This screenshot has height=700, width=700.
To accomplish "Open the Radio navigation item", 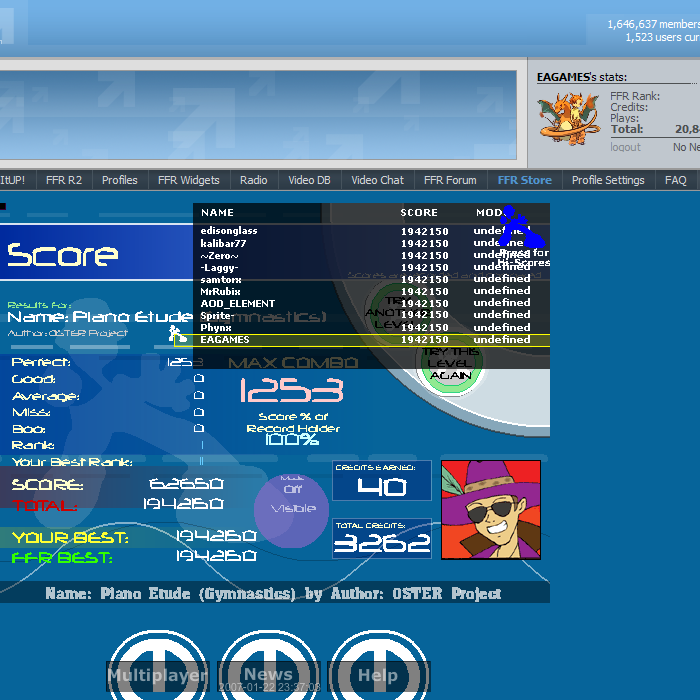I will pyautogui.click(x=254, y=180).
